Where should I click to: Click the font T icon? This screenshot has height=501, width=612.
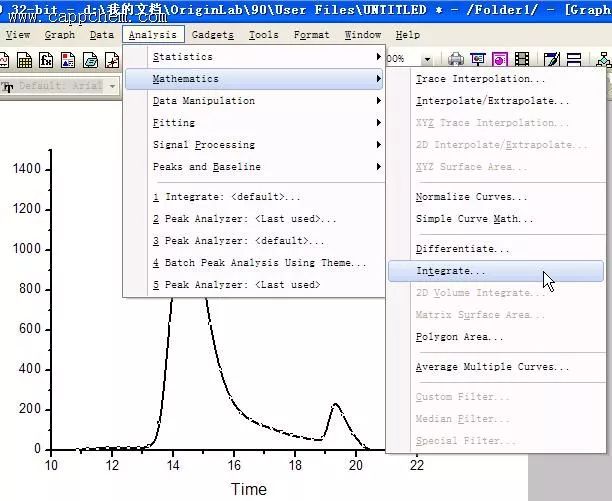click(x=7, y=86)
